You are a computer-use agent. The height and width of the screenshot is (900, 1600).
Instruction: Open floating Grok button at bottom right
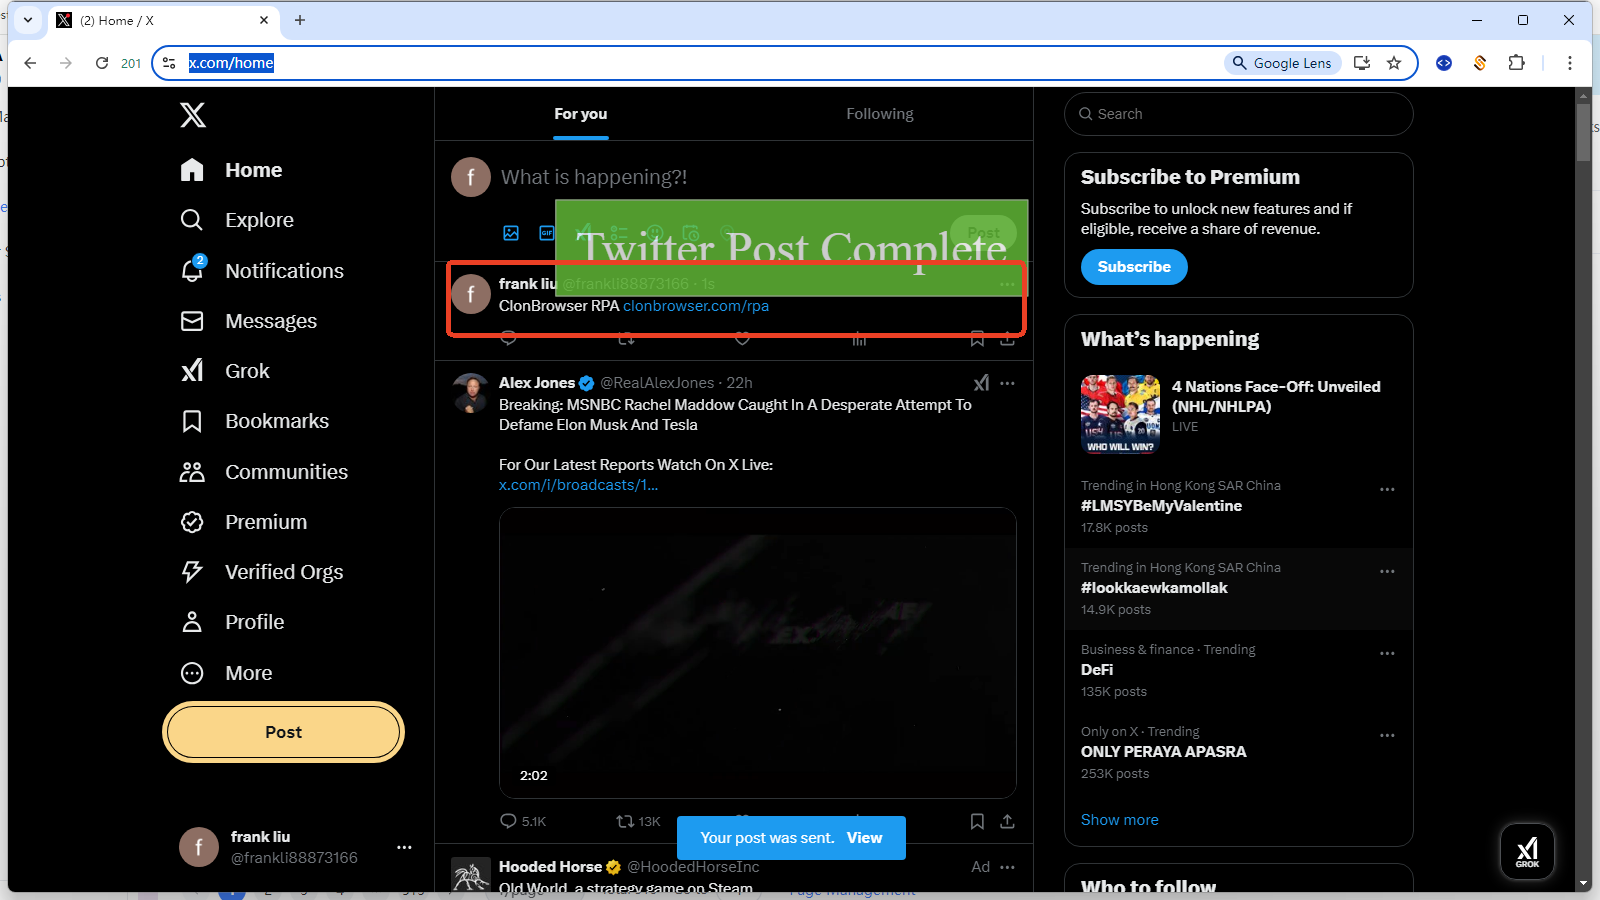point(1527,851)
